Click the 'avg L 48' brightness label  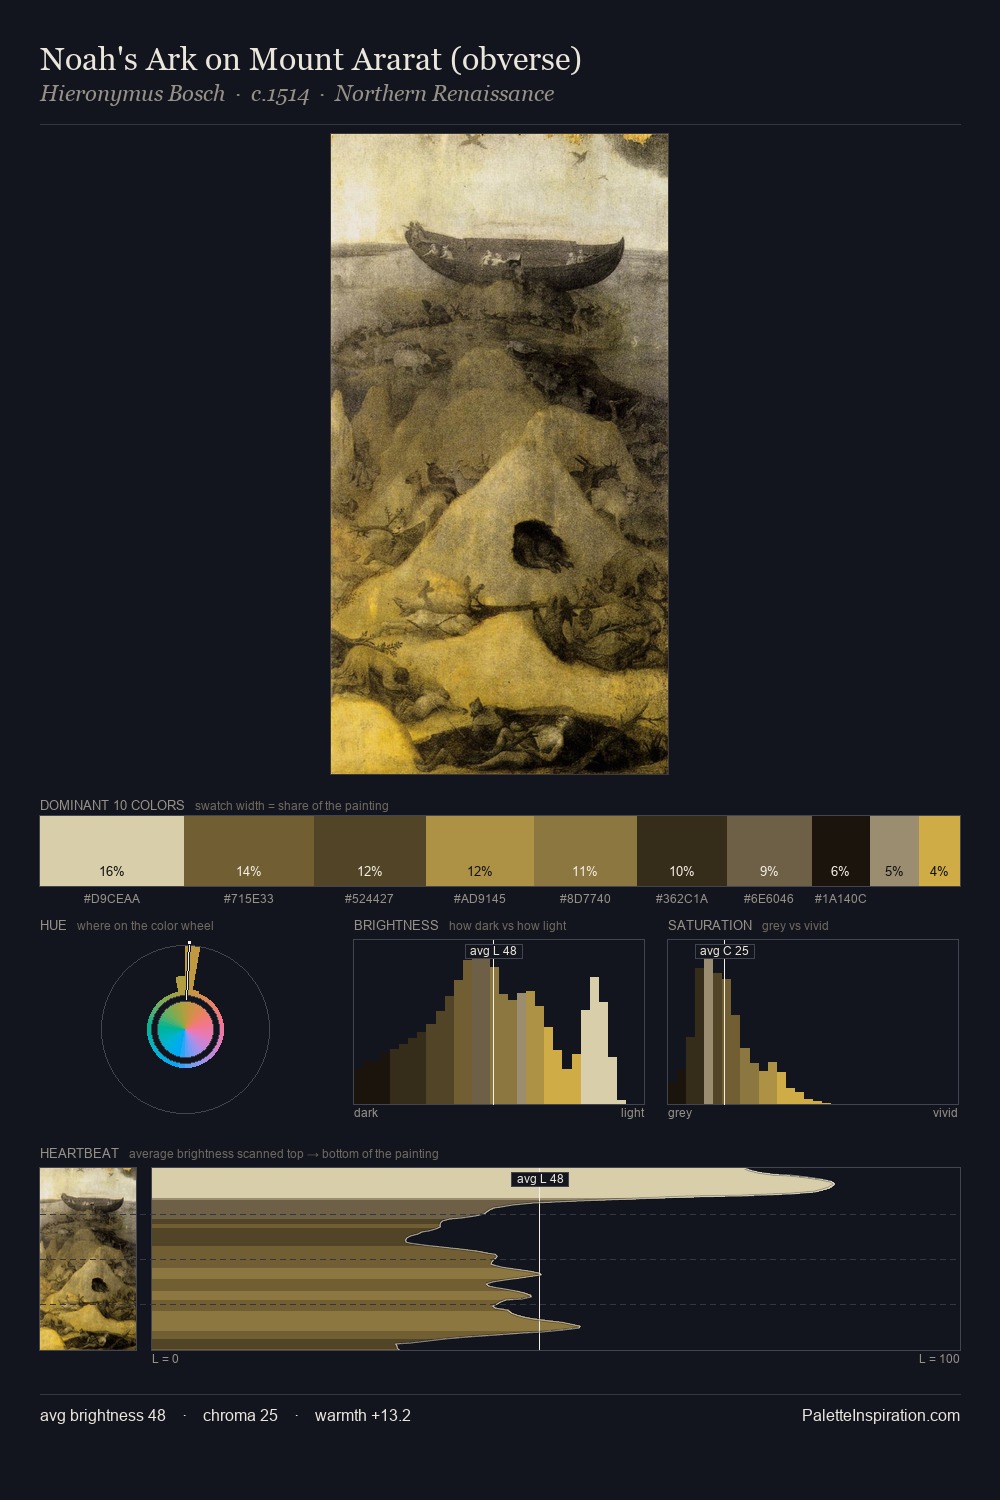pos(494,951)
